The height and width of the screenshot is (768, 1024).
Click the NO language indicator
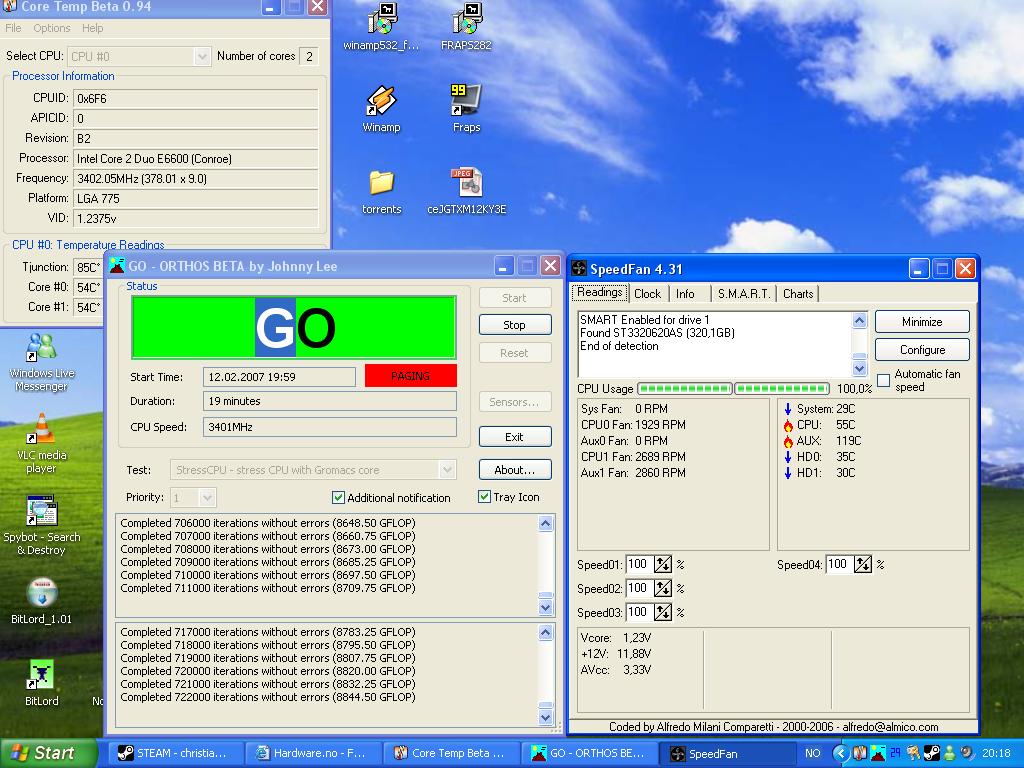812,753
